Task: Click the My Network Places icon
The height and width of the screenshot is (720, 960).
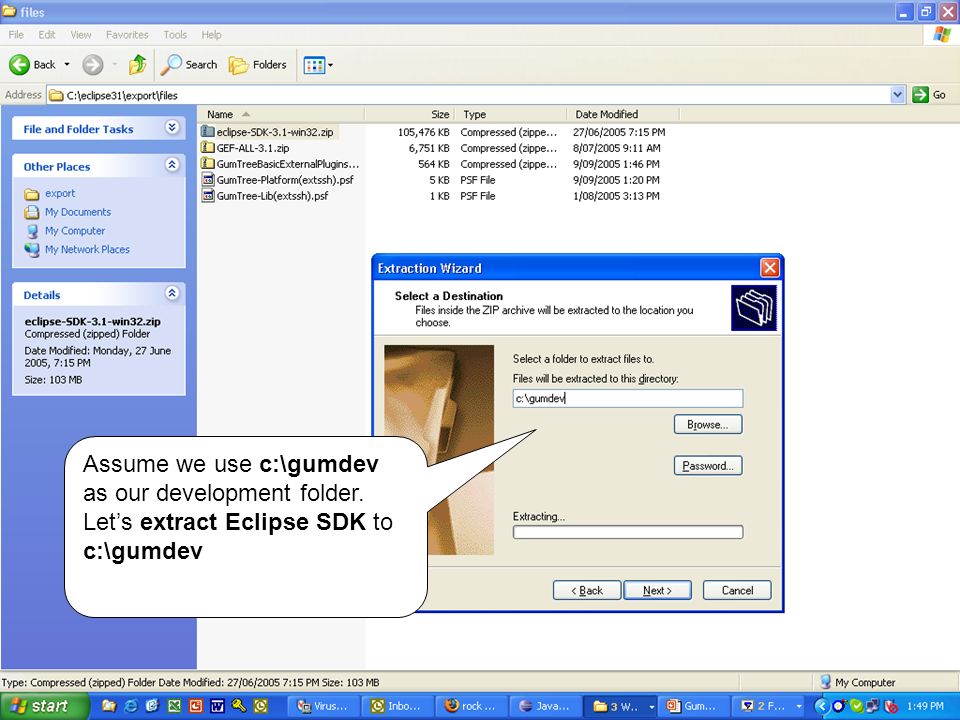Action: [32, 250]
